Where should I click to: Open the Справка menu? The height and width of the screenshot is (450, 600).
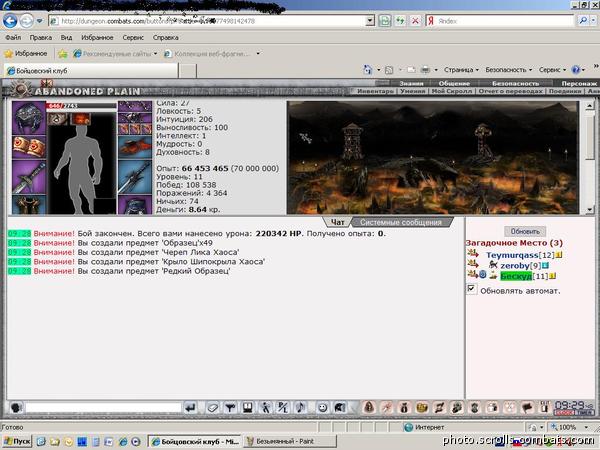[166, 38]
